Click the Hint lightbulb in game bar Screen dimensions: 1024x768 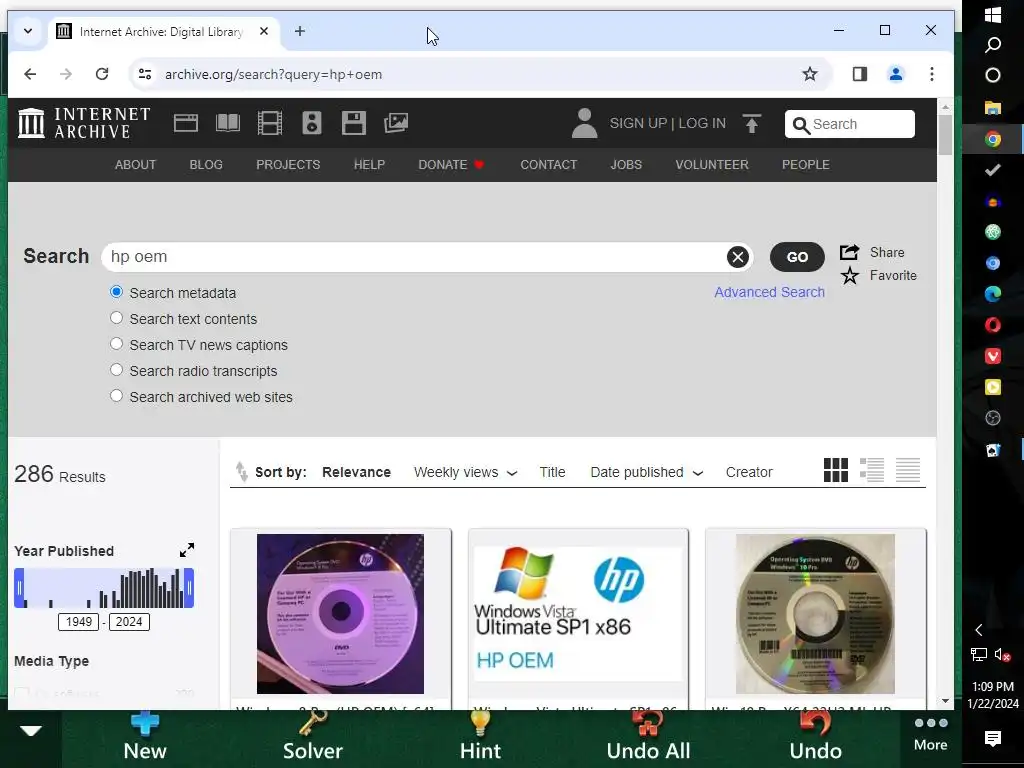pos(480,737)
